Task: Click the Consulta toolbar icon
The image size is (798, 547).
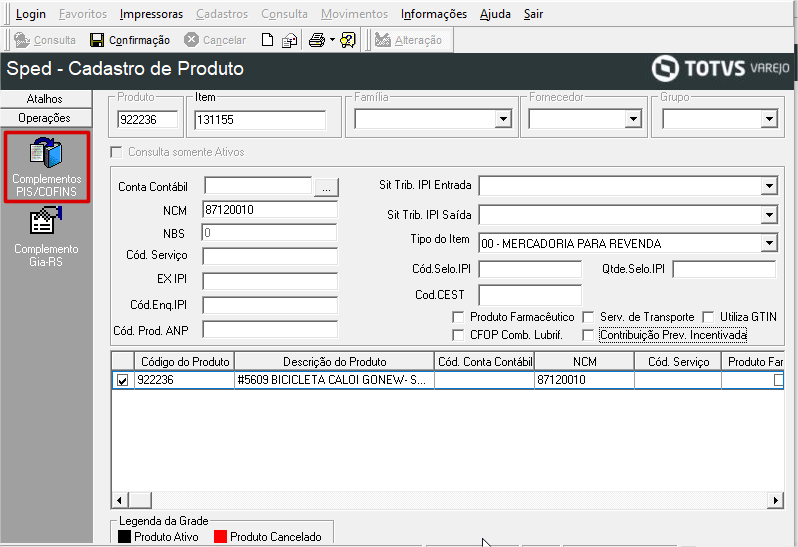Action: 22,40
